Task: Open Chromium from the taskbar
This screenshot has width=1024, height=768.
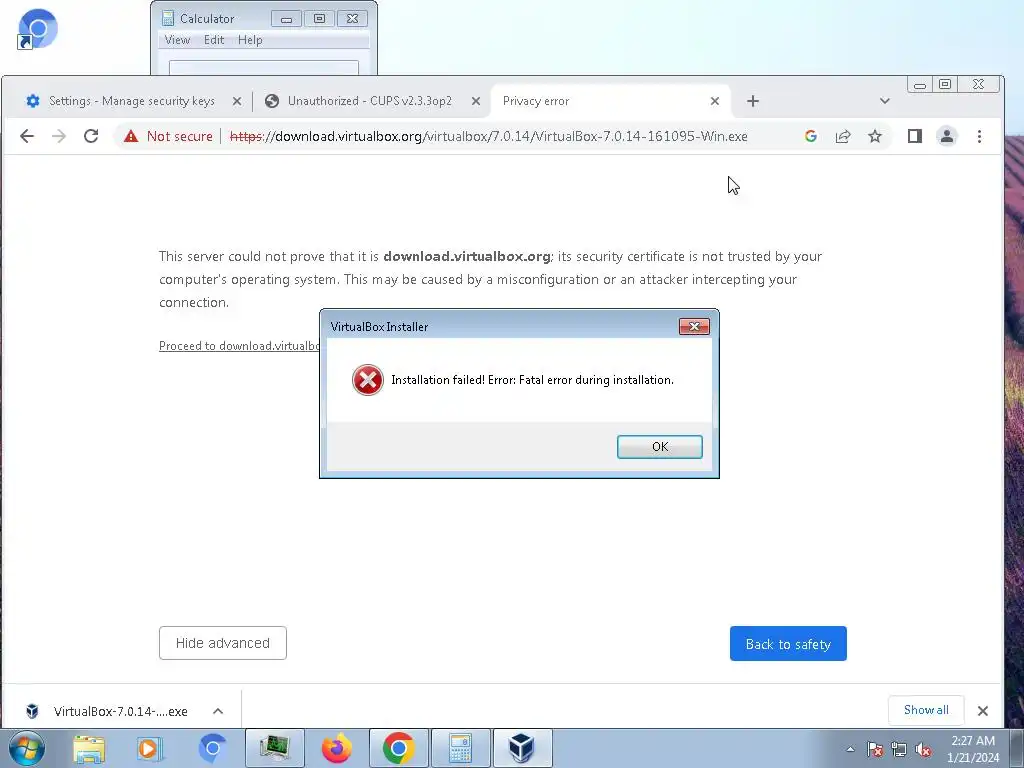Action: [x=212, y=749]
